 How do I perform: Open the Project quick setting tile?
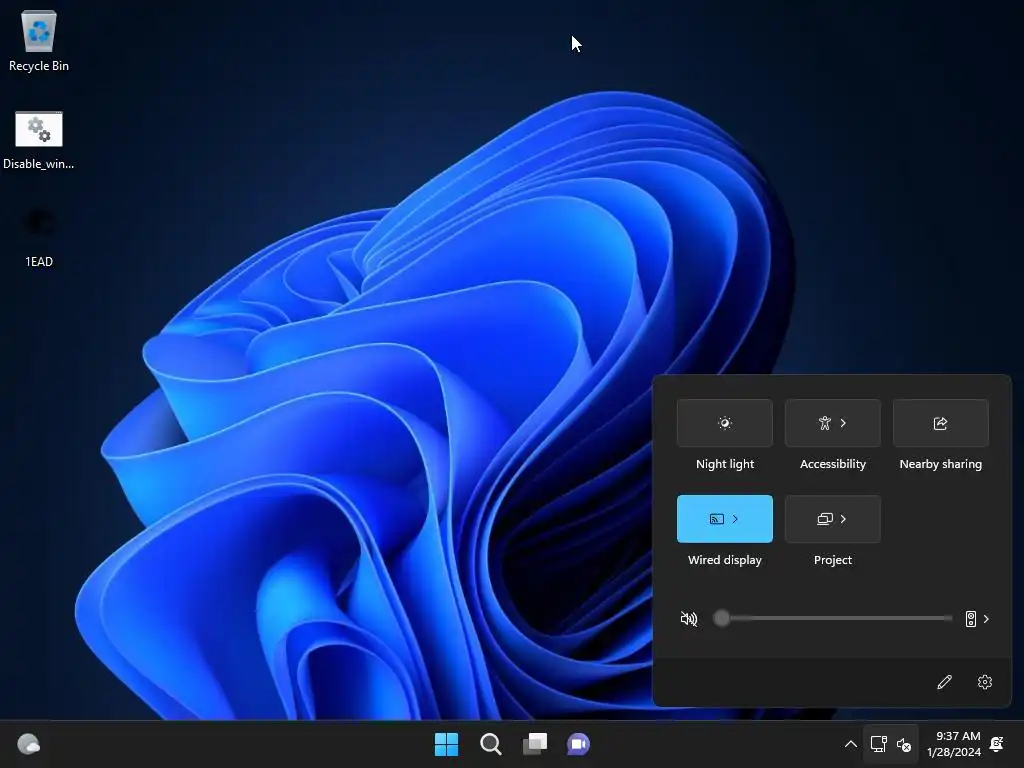[833, 519]
